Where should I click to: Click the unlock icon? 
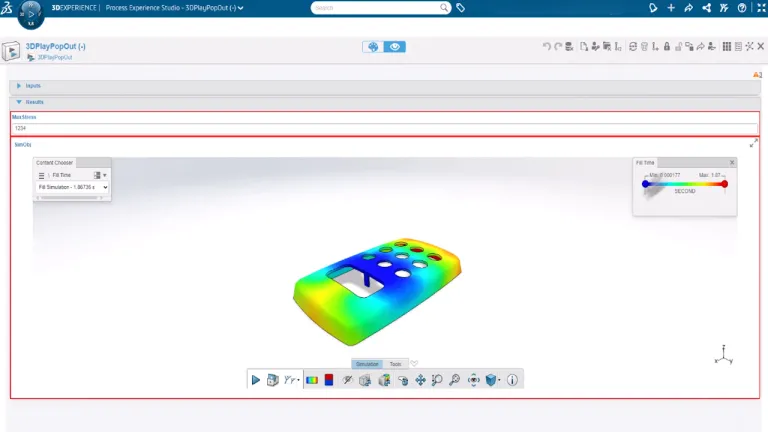678,47
